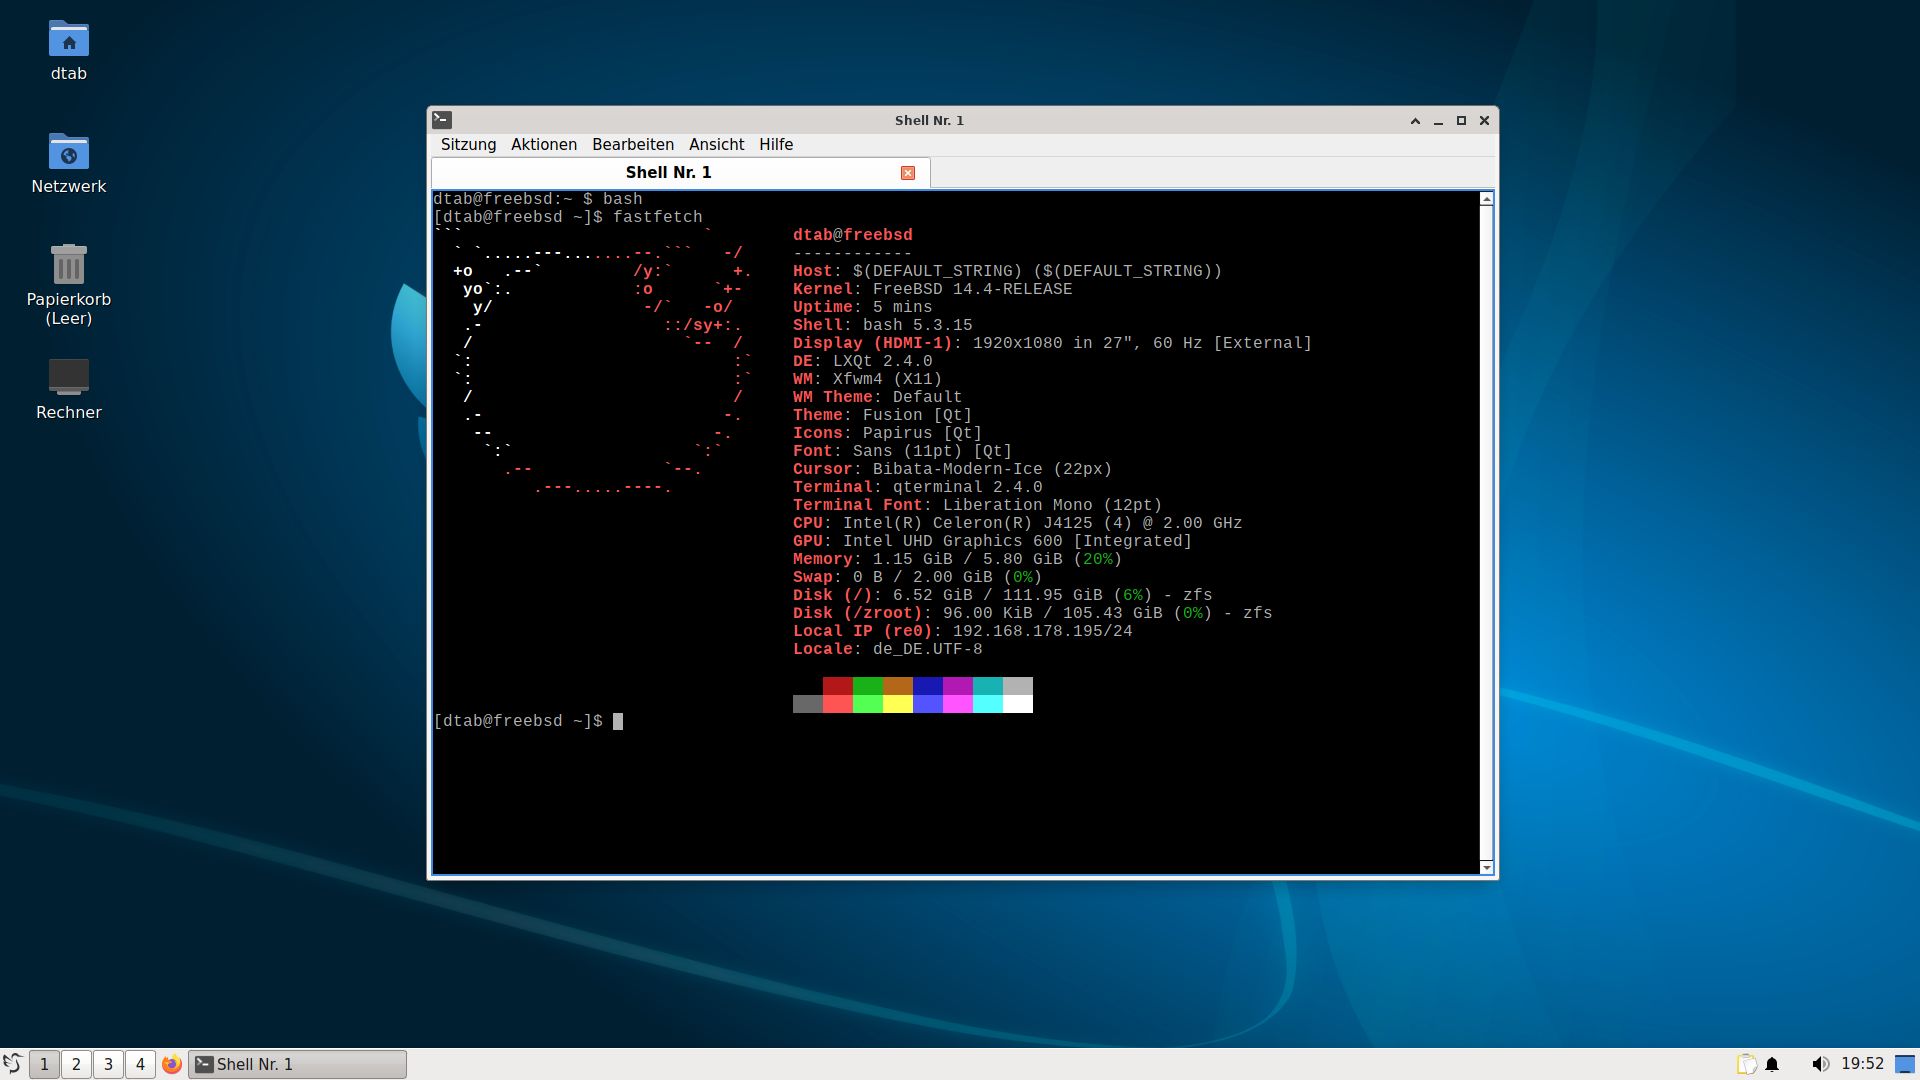Roll up the terminal window with the arrow button
Screen dimensions: 1920x1080
pyautogui.click(x=1415, y=121)
